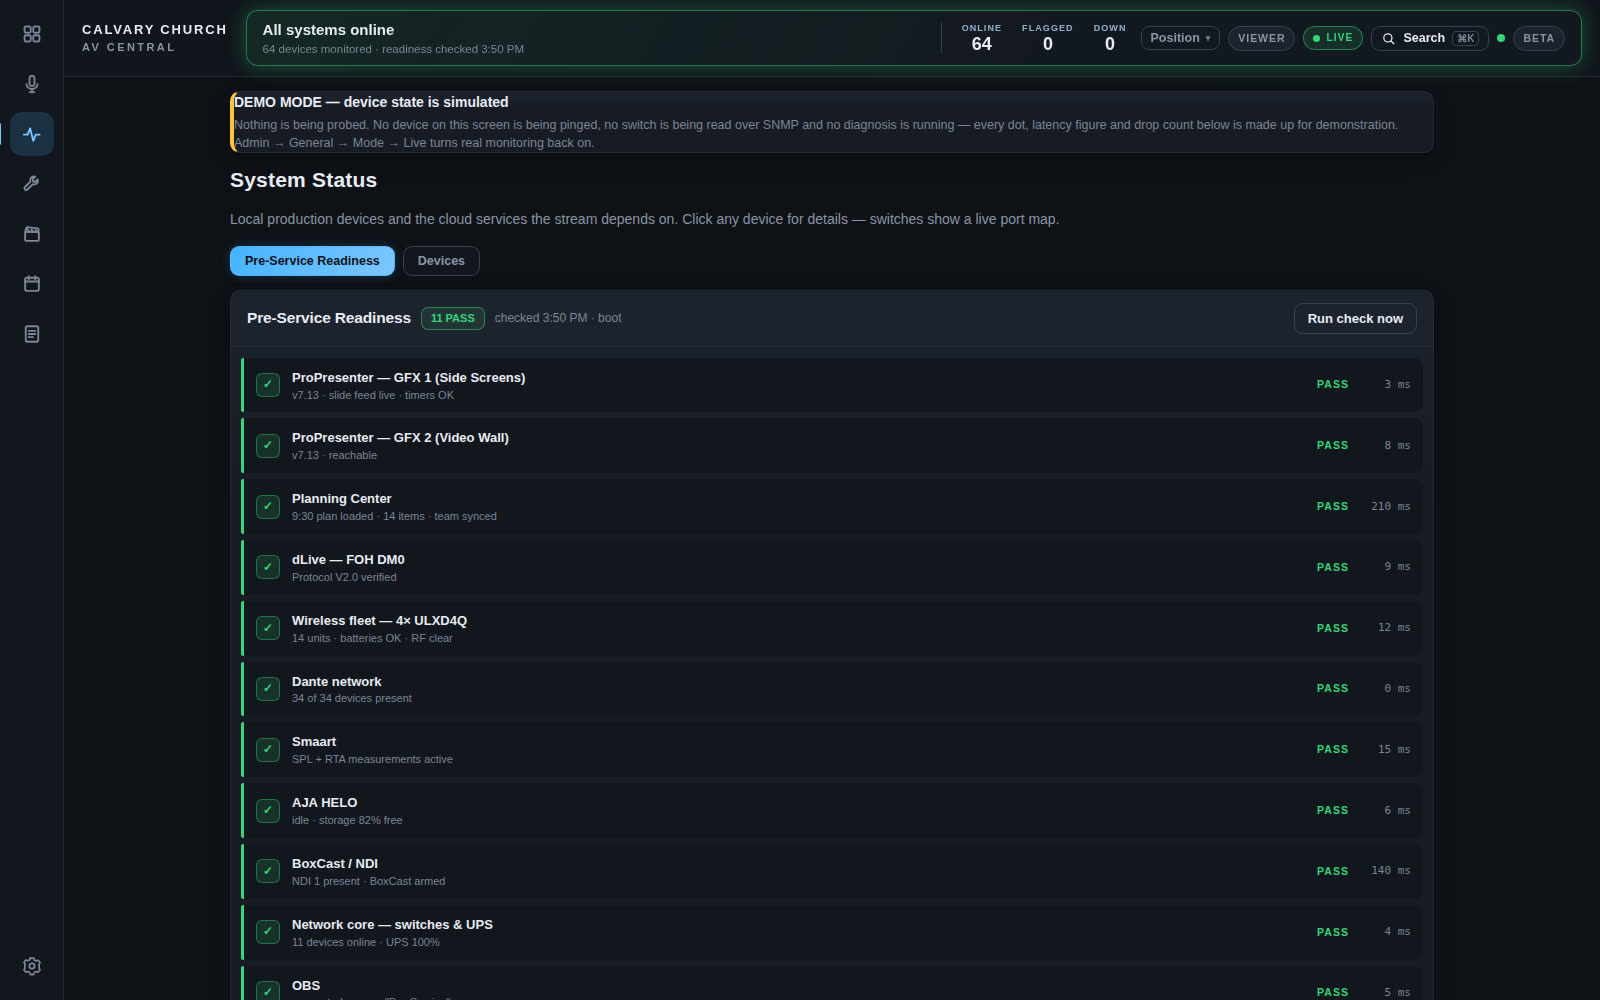
Task: Expand the BoxCast / NDI readiness row
Action: pos(832,871)
